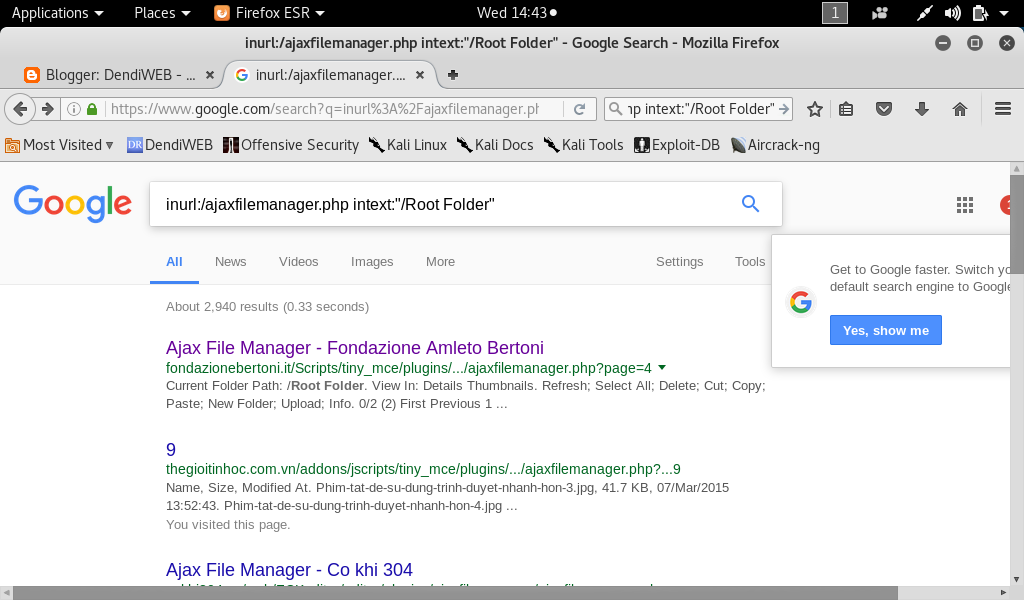
Task: Open search engine options magnifier in search bar
Action: click(x=615, y=109)
